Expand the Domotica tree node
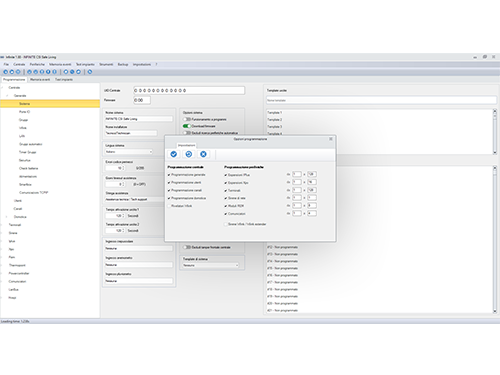The image size is (500, 375). tap(7, 217)
